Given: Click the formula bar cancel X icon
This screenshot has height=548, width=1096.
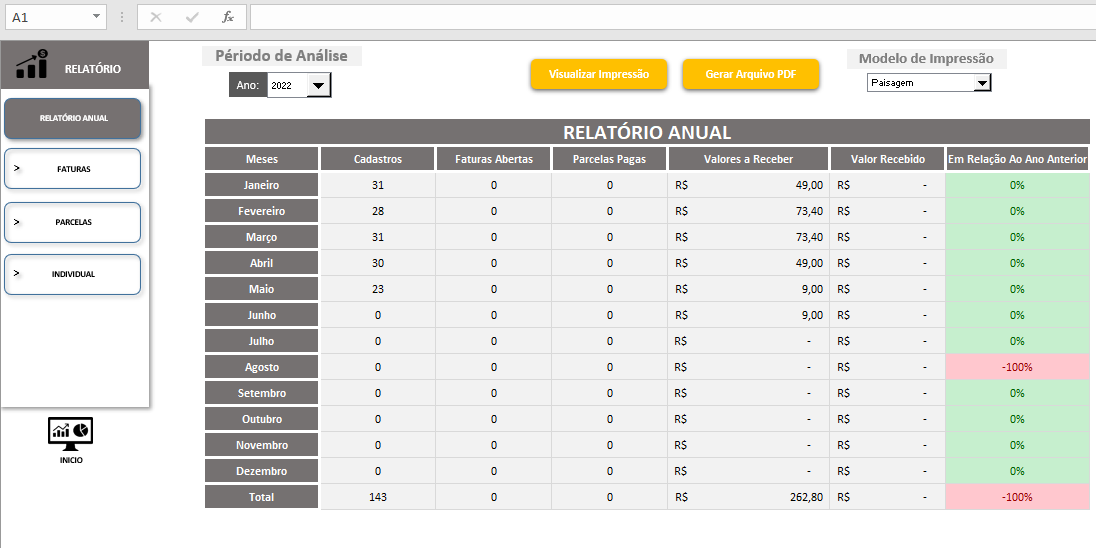Looking at the screenshot, I should pos(156,17).
